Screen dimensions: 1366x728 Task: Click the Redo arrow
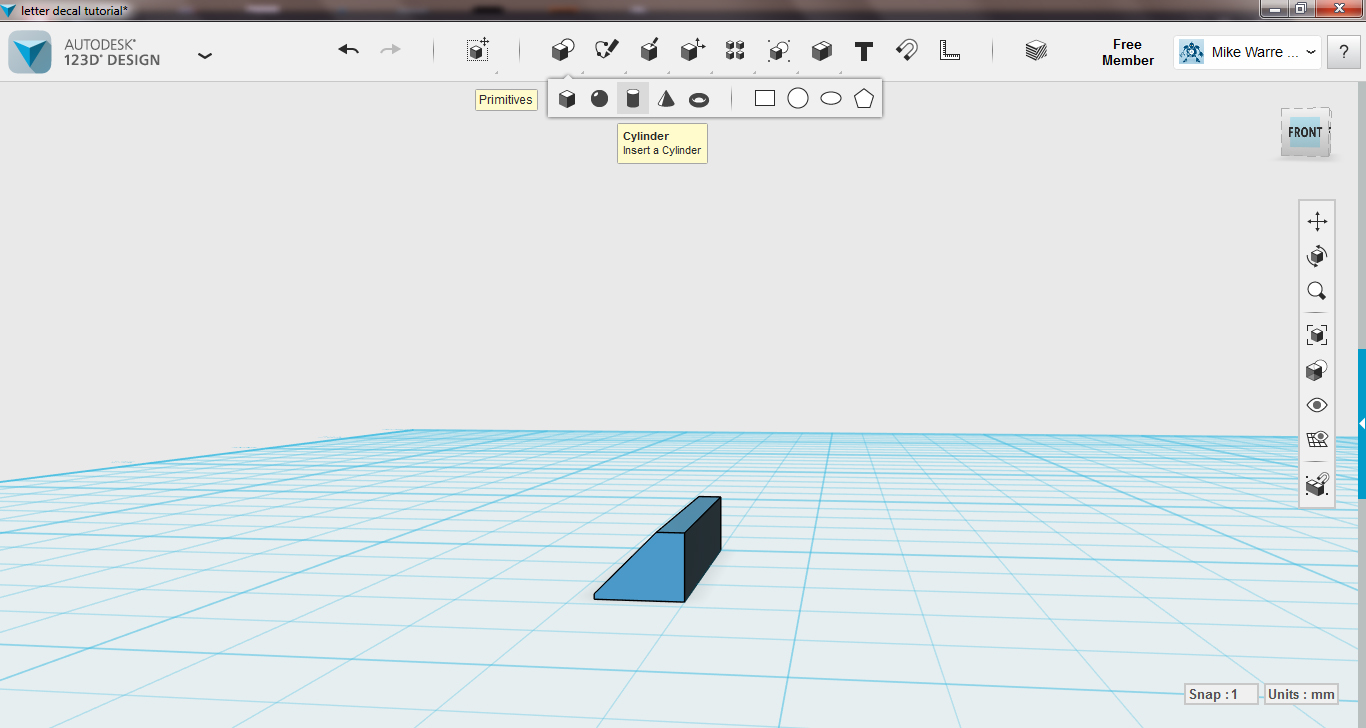point(390,50)
